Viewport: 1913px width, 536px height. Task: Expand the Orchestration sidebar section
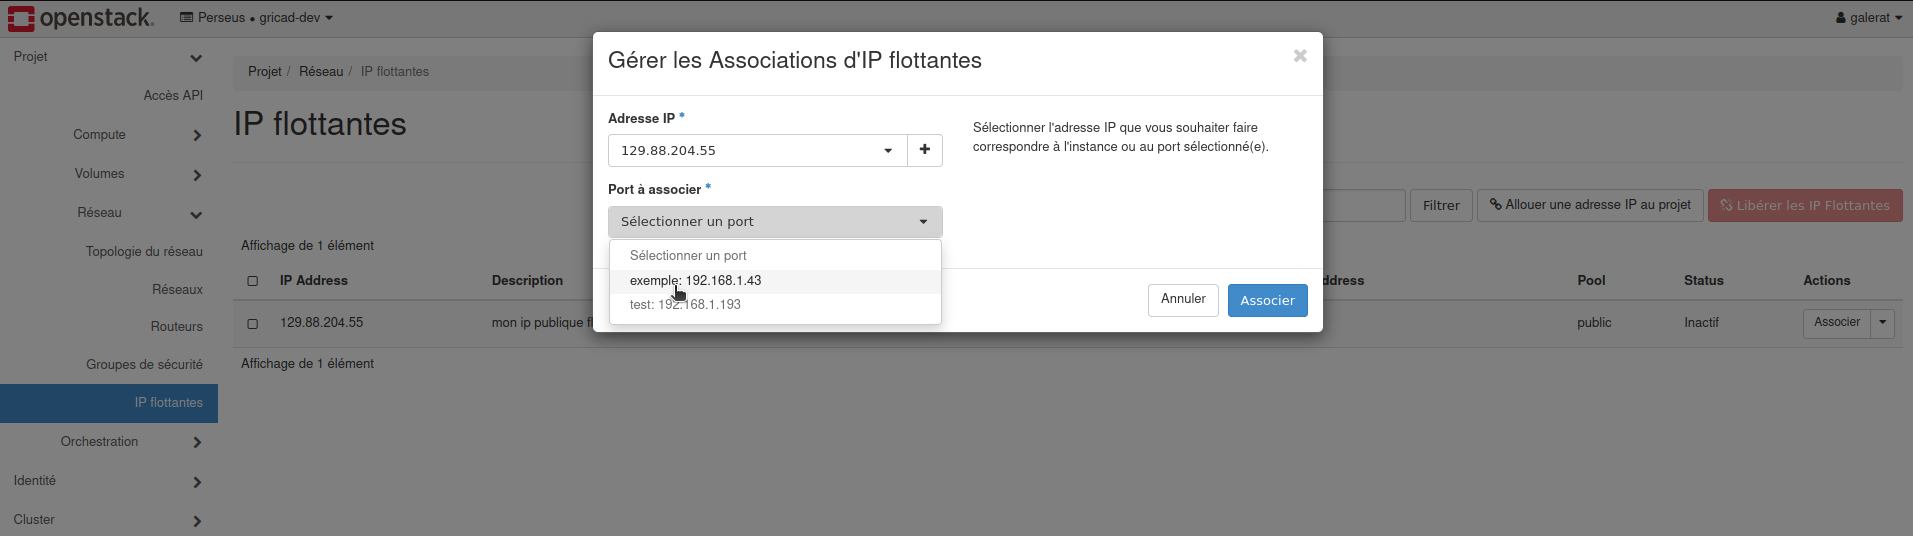click(x=108, y=442)
